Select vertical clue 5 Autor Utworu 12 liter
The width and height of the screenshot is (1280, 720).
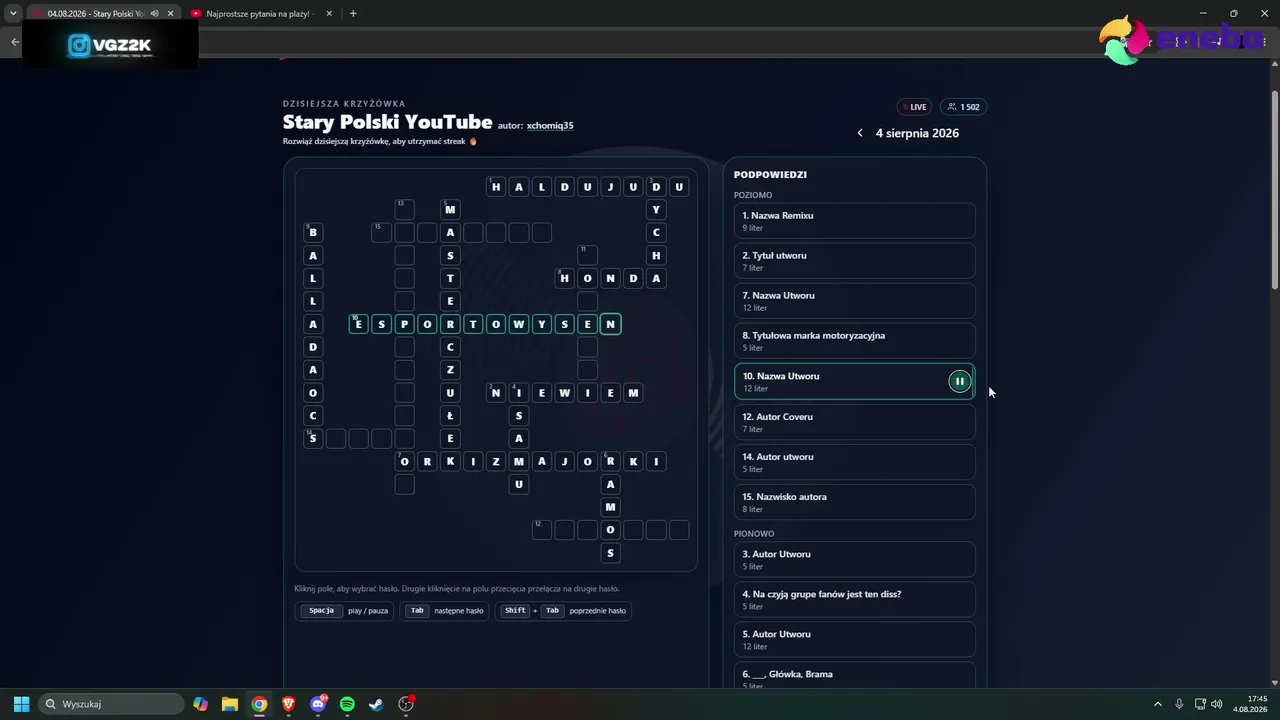point(854,639)
